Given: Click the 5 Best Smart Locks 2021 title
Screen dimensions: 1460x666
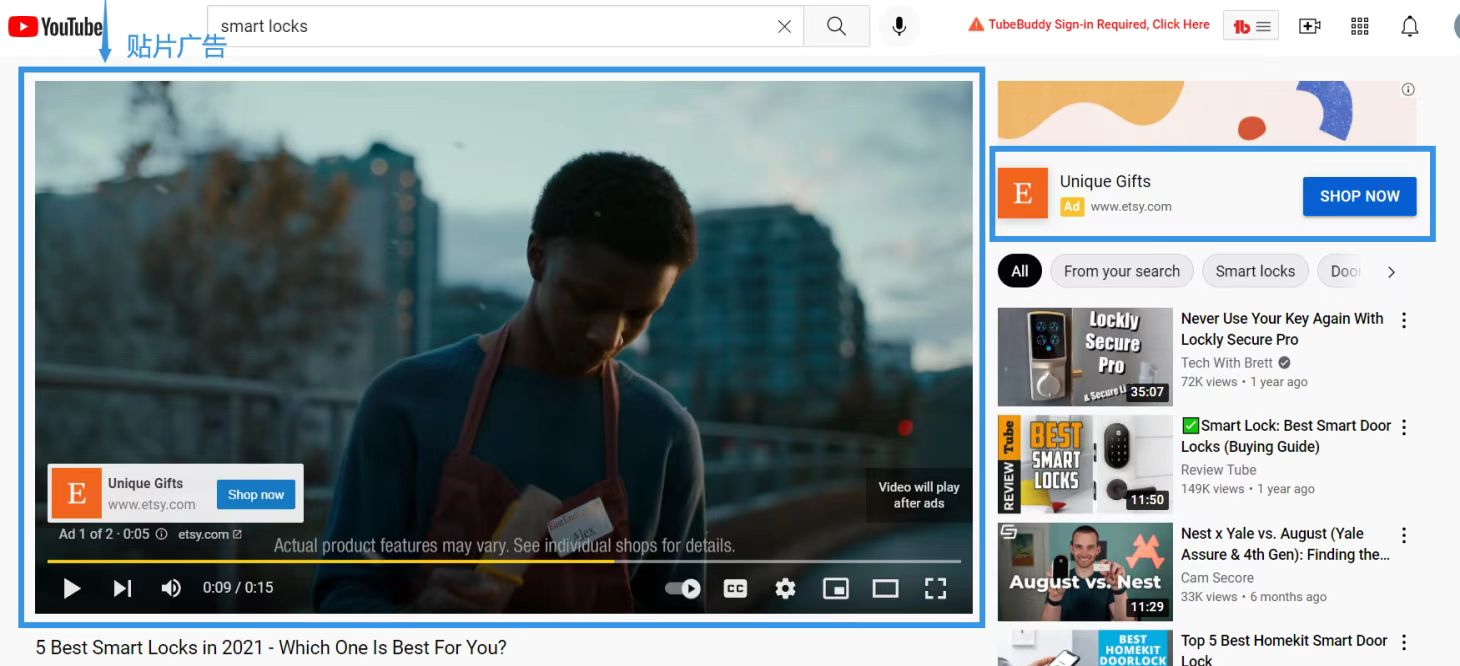Looking at the screenshot, I should click(x=271, y=647).
